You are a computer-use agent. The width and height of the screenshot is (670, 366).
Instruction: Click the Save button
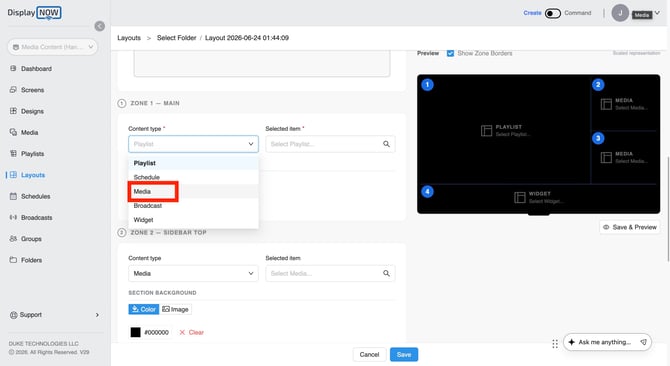pos(404,354)
